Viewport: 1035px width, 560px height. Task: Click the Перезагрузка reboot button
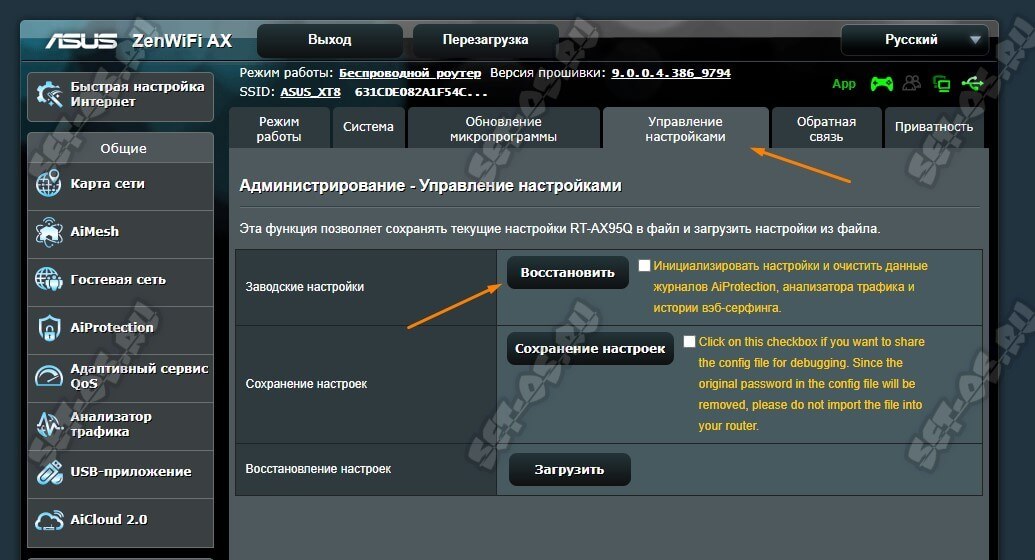click(485, 40)
